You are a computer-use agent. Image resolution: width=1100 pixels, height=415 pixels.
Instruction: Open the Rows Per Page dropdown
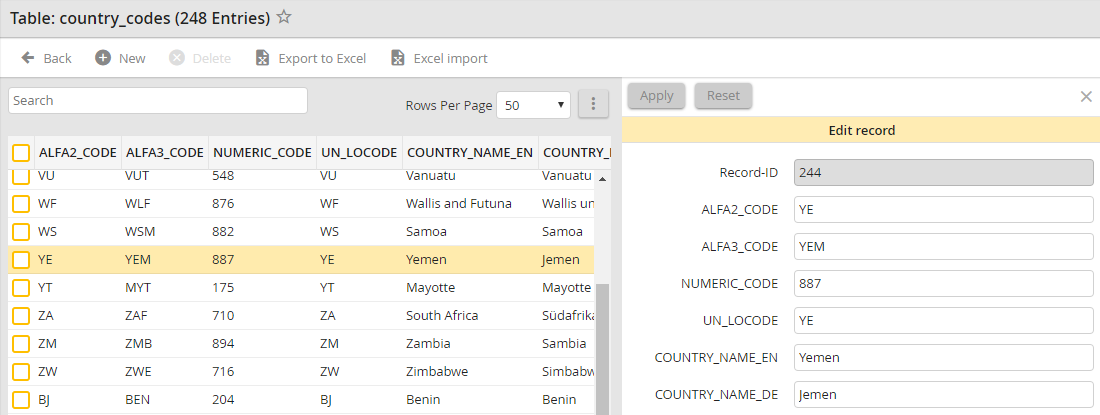pyautogui.click(x=534, y=105)
